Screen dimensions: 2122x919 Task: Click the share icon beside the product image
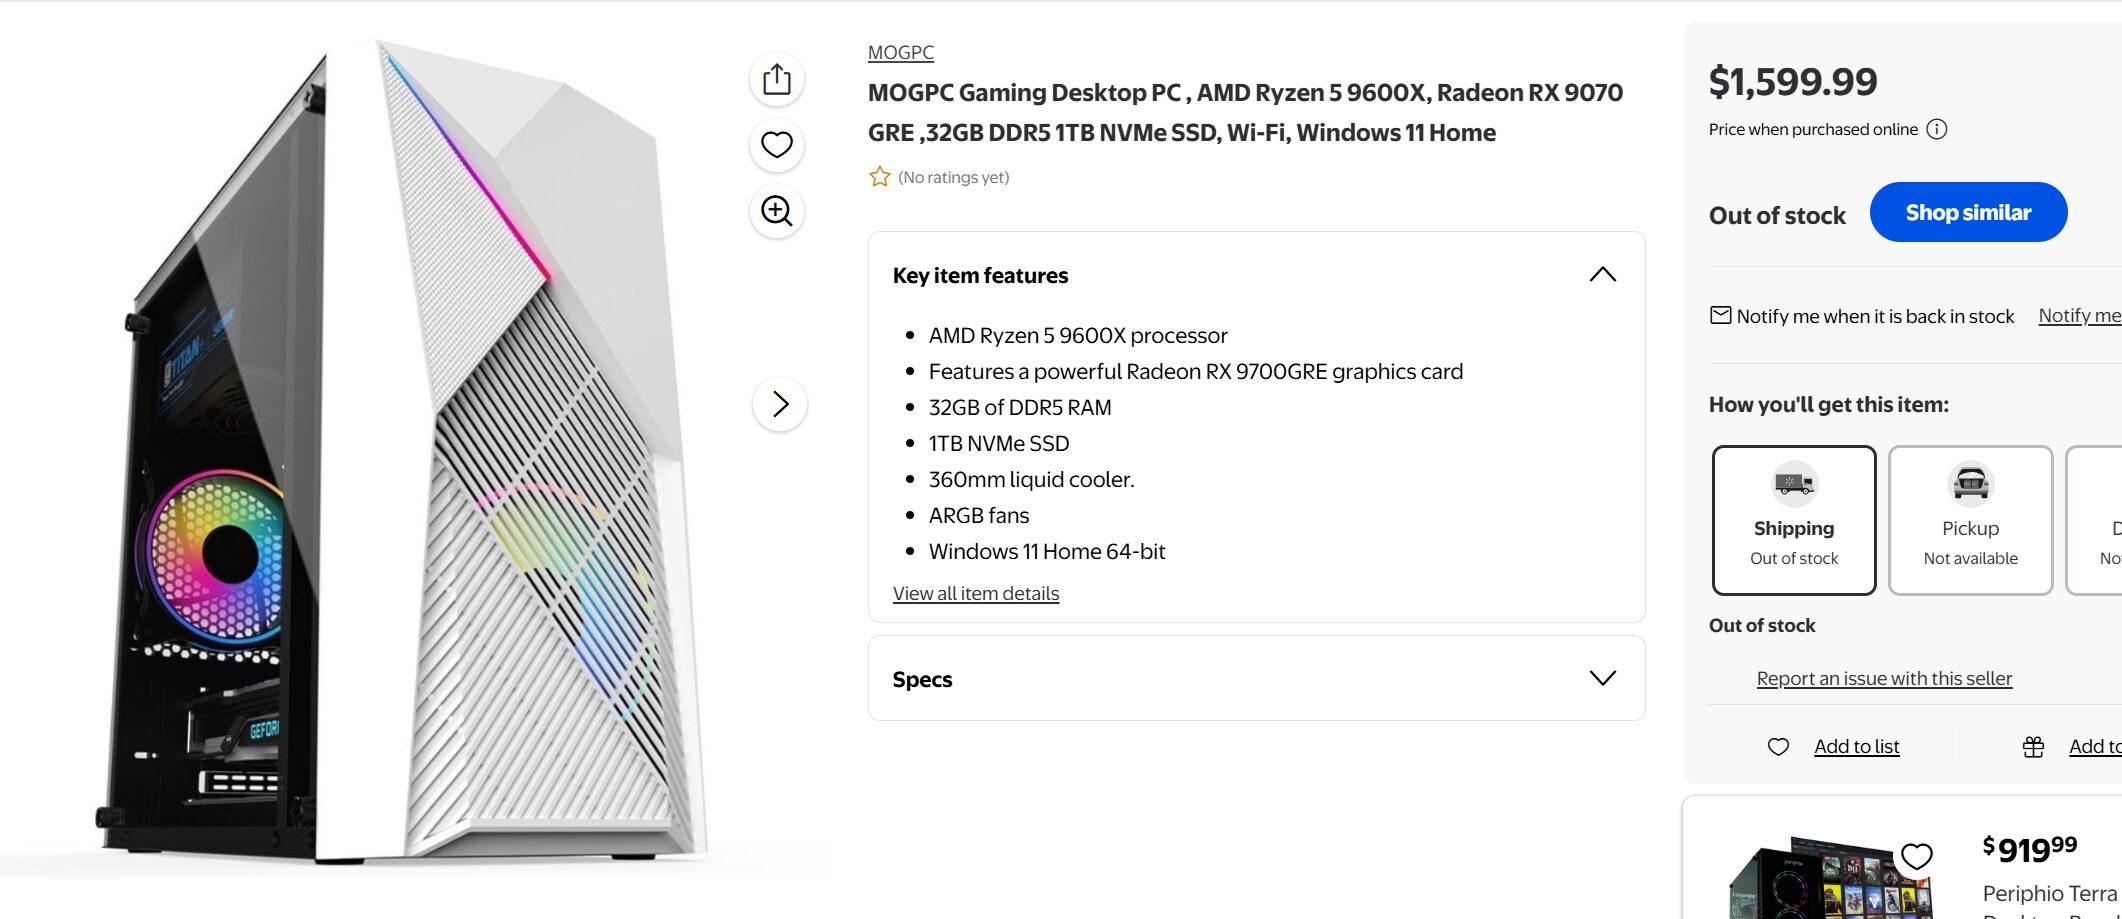click(777, 79)
